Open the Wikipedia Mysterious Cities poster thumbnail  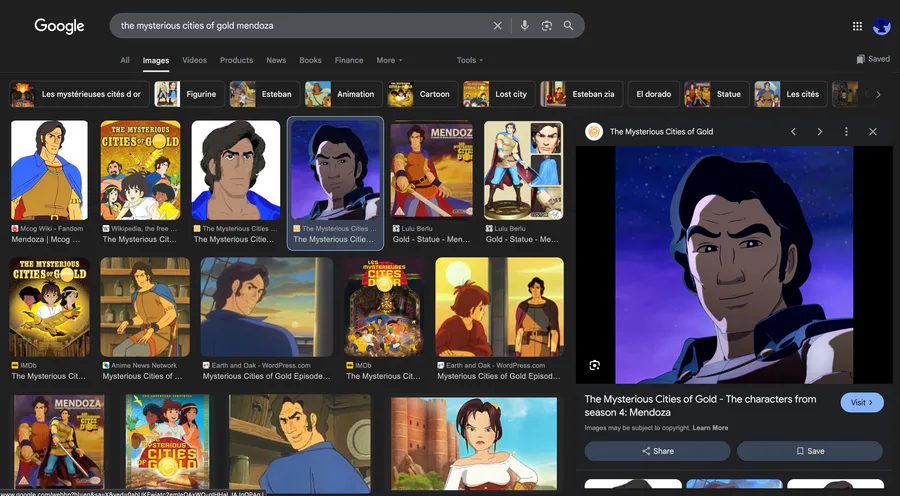(140, 170)
